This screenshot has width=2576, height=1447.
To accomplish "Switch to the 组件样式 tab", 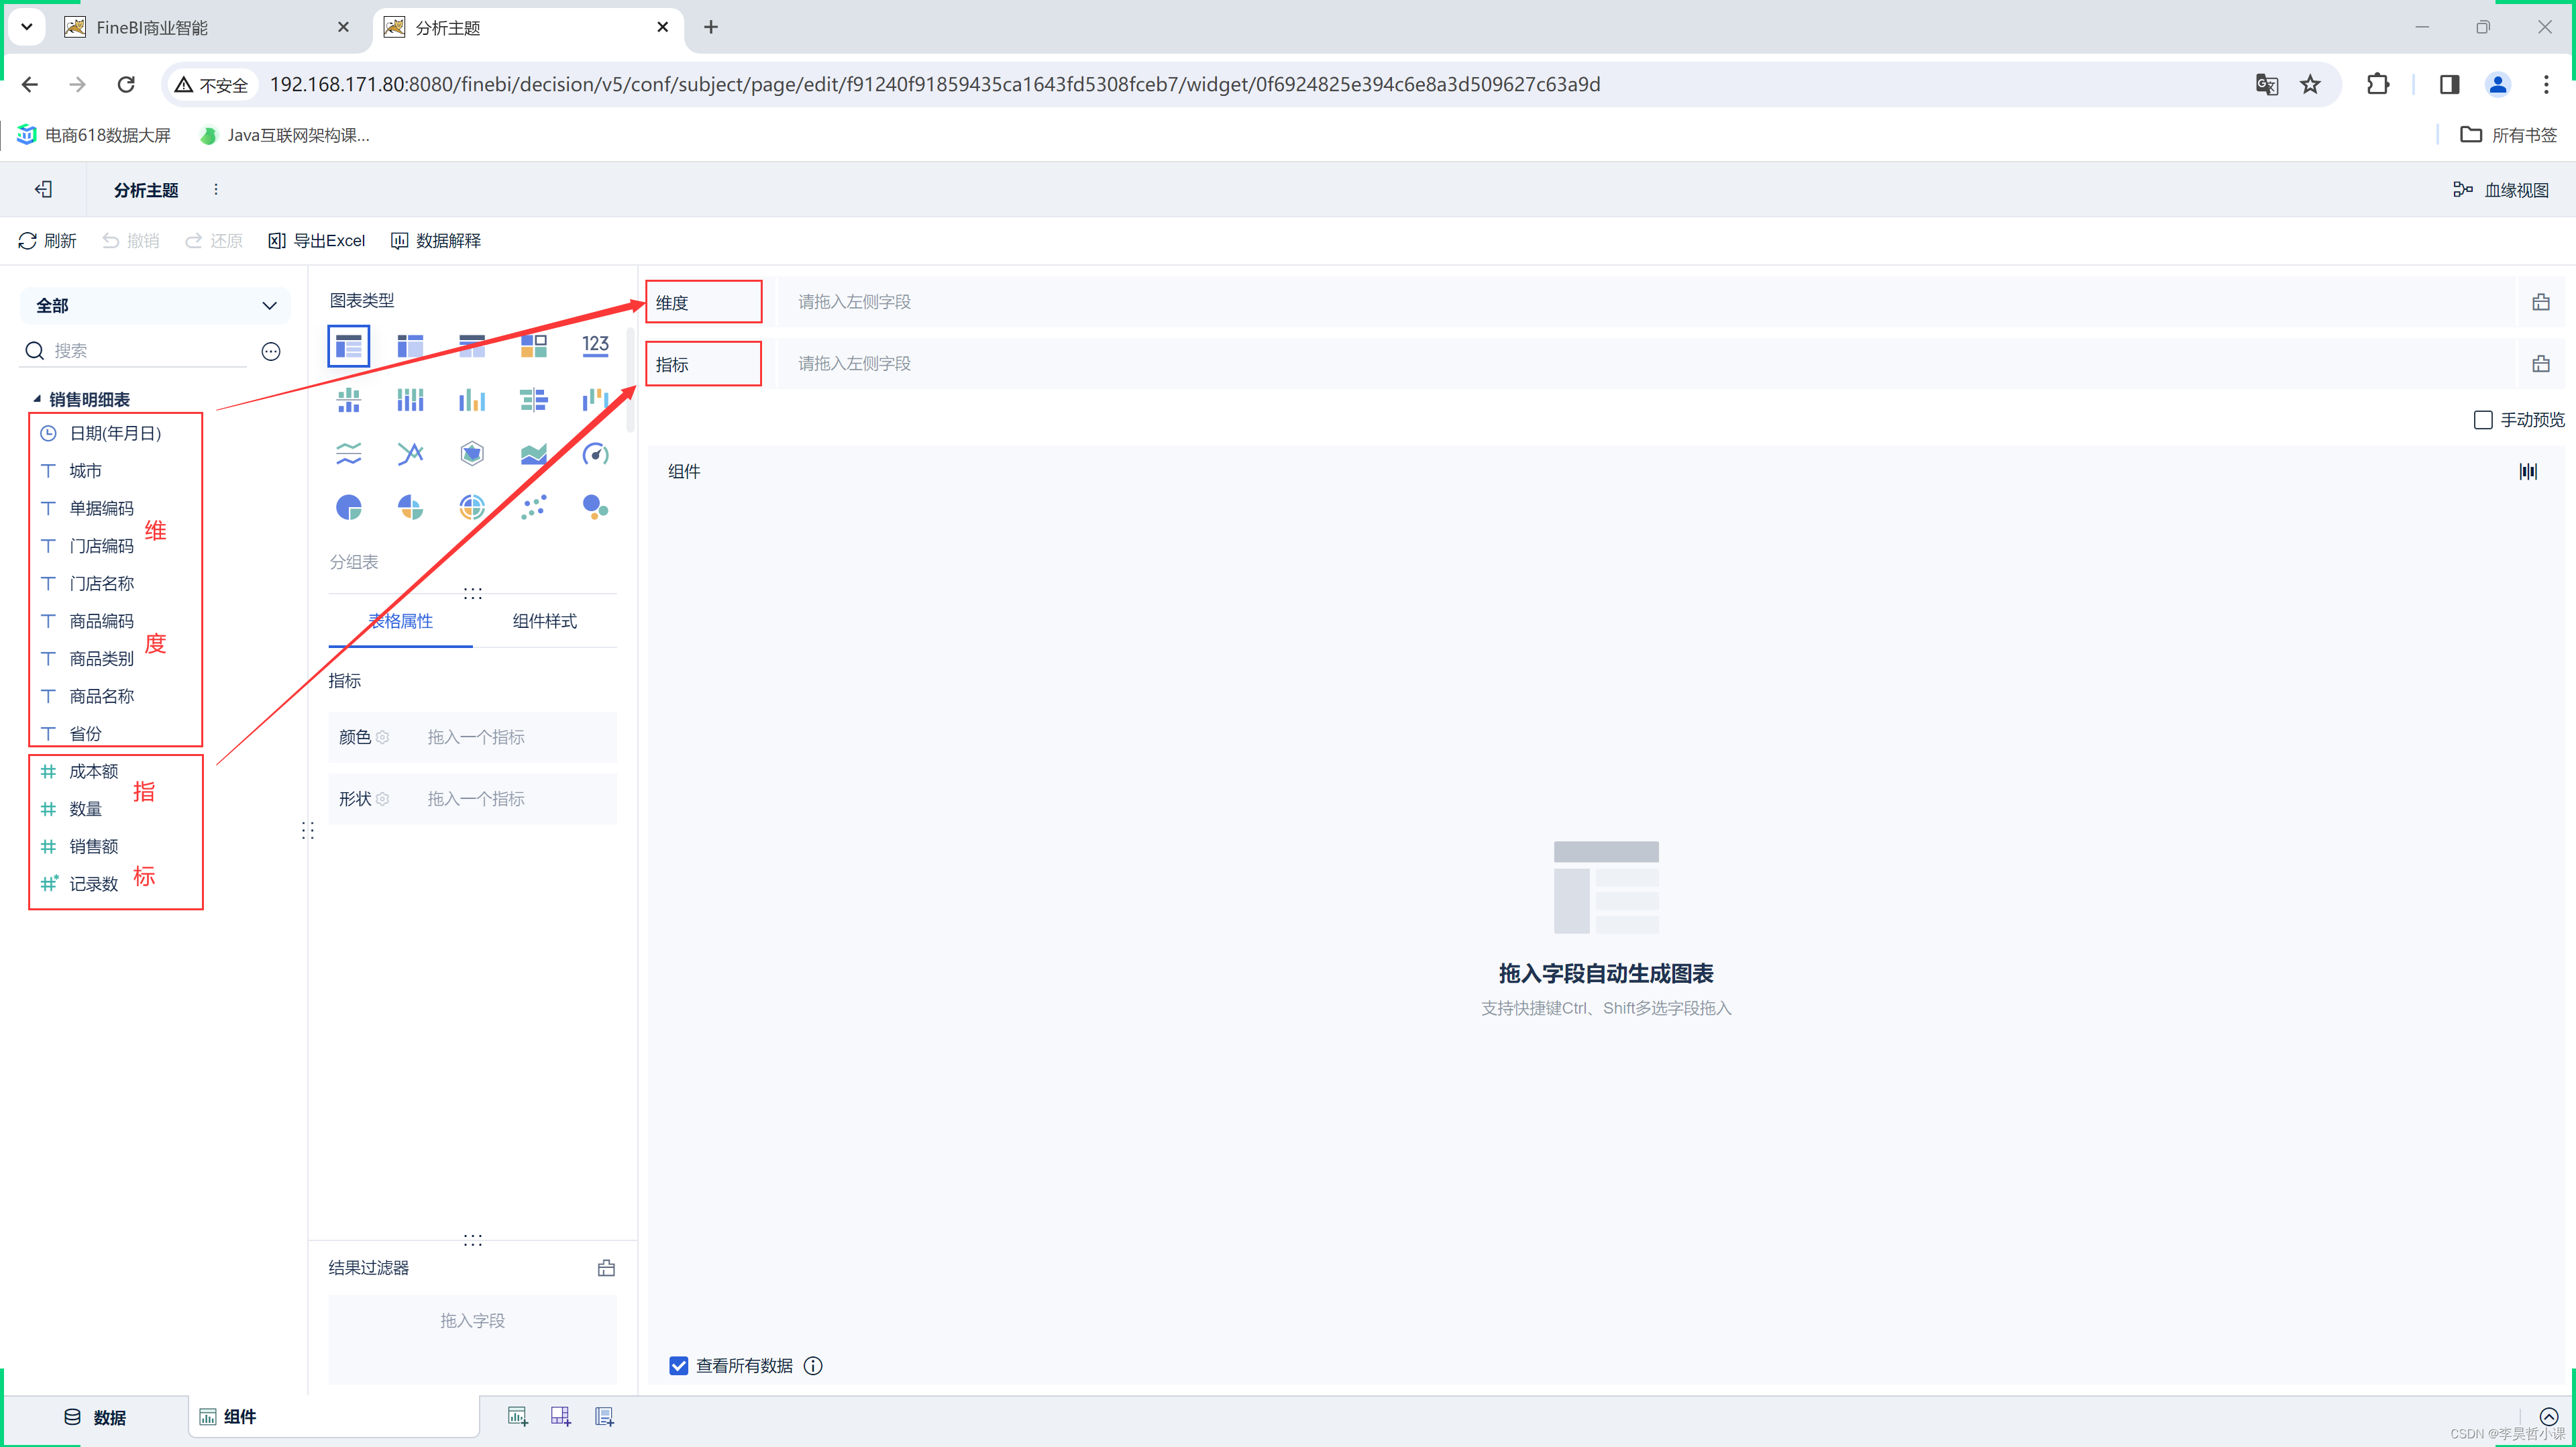I will pyautogui.click(x=545, y=621).
